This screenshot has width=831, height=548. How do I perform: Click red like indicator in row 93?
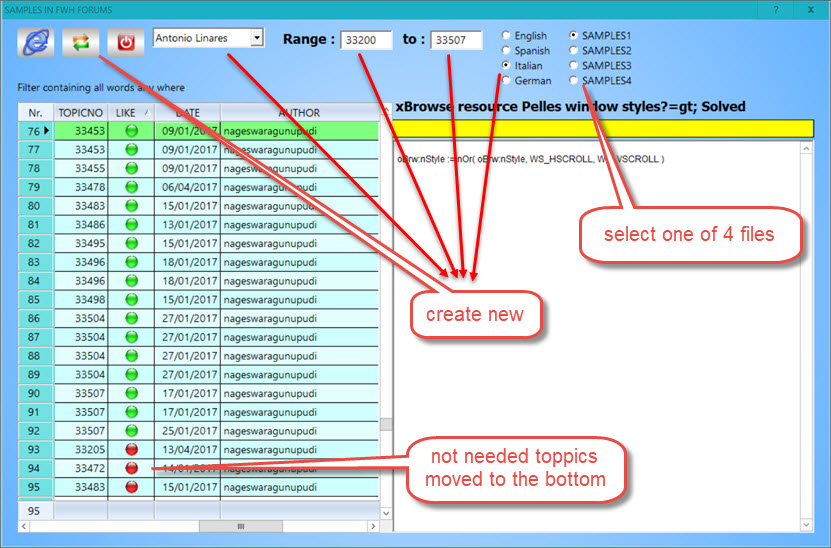131,449
